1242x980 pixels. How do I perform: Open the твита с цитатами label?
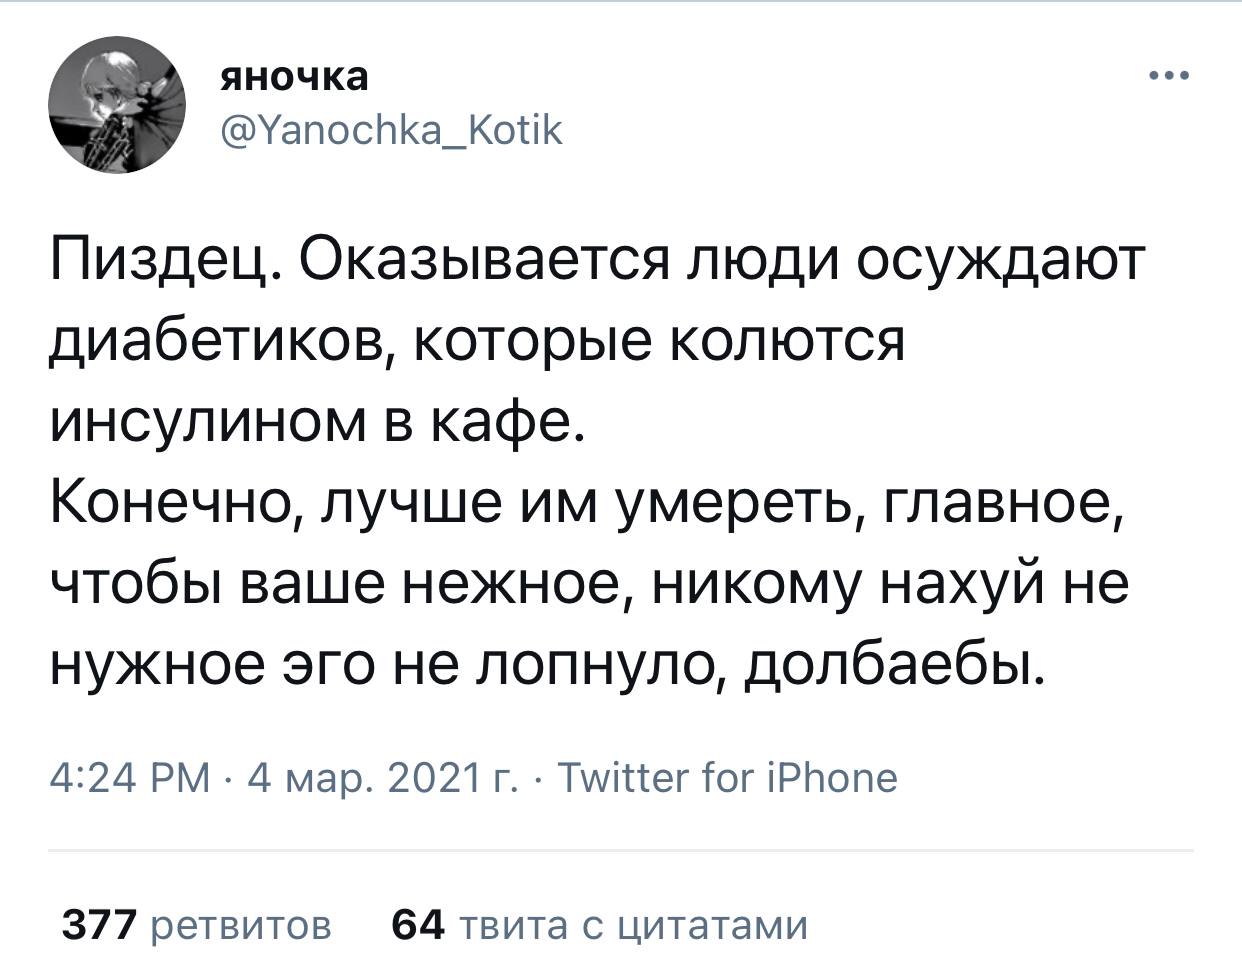pyautogui.click(x=631, y=925)
